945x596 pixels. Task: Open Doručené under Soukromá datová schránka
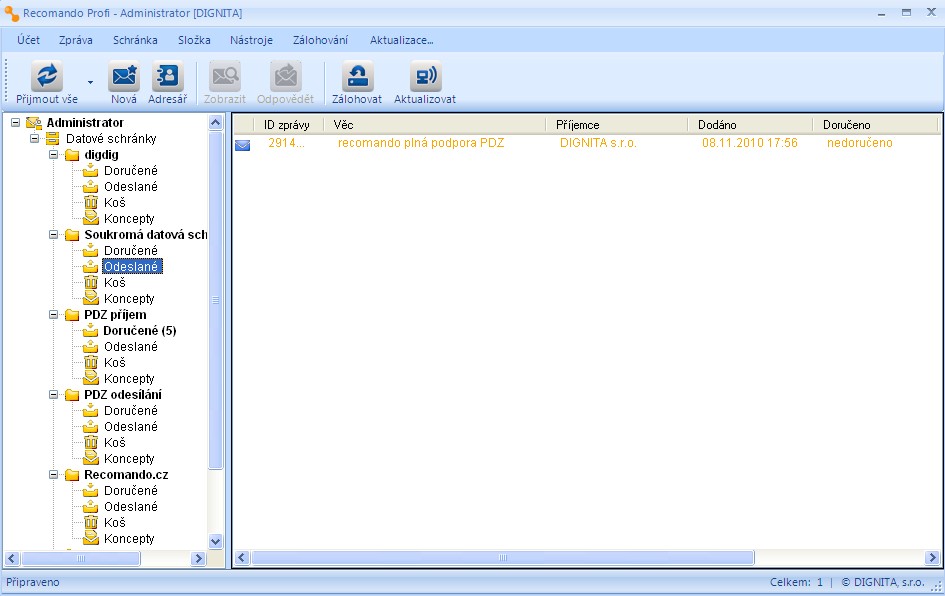point(130,251)
